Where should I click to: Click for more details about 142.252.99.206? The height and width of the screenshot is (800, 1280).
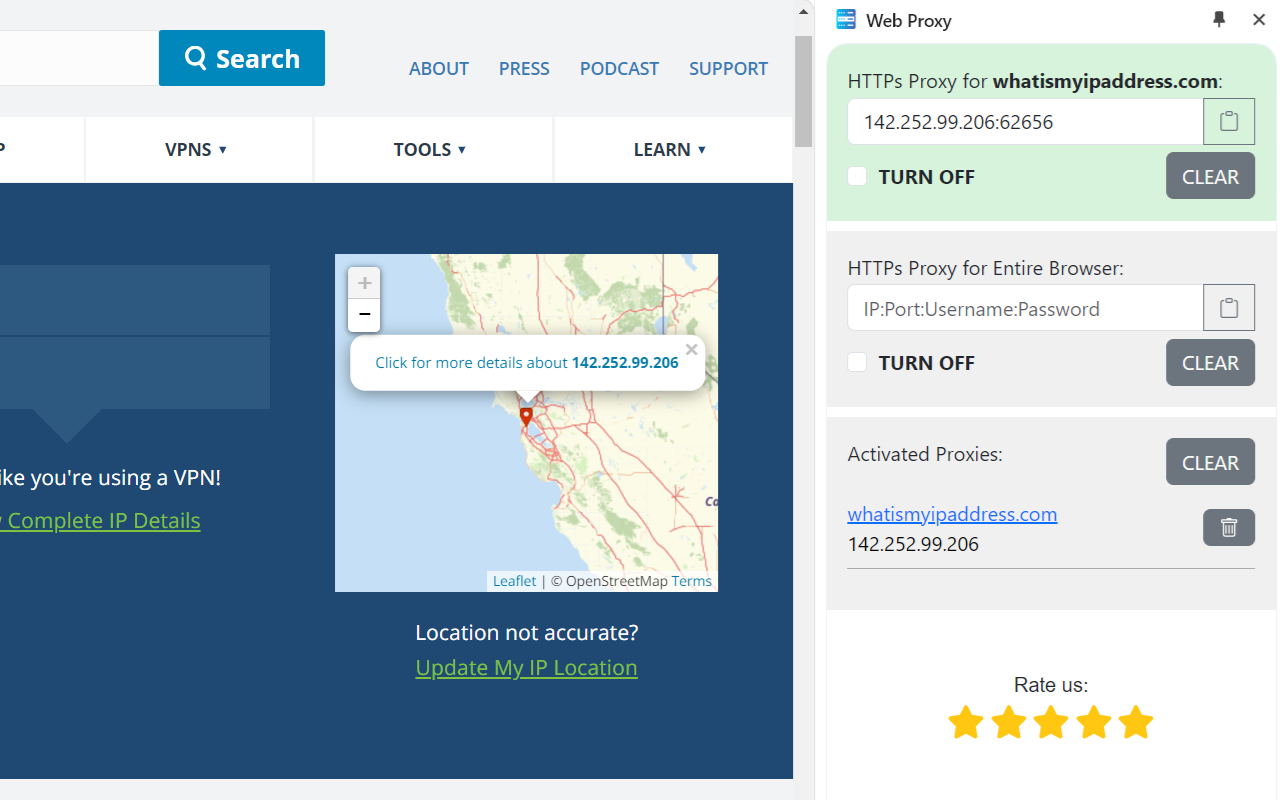pyautogui.click(x=527, y=363)
